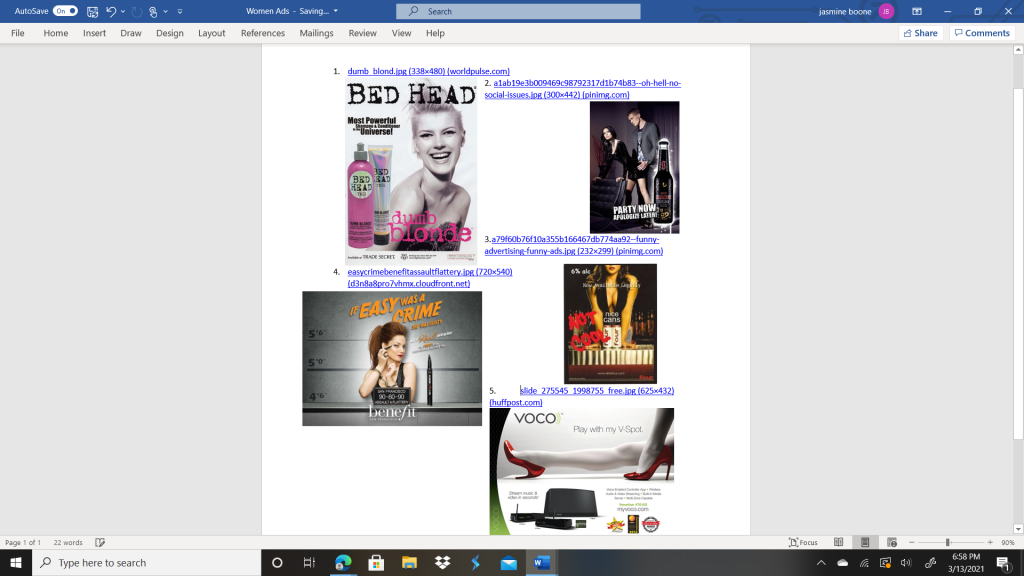The width and height of the screenshot is (1024, 576).
Task: Go to the Mailings tab
Action: pos(316,33)
